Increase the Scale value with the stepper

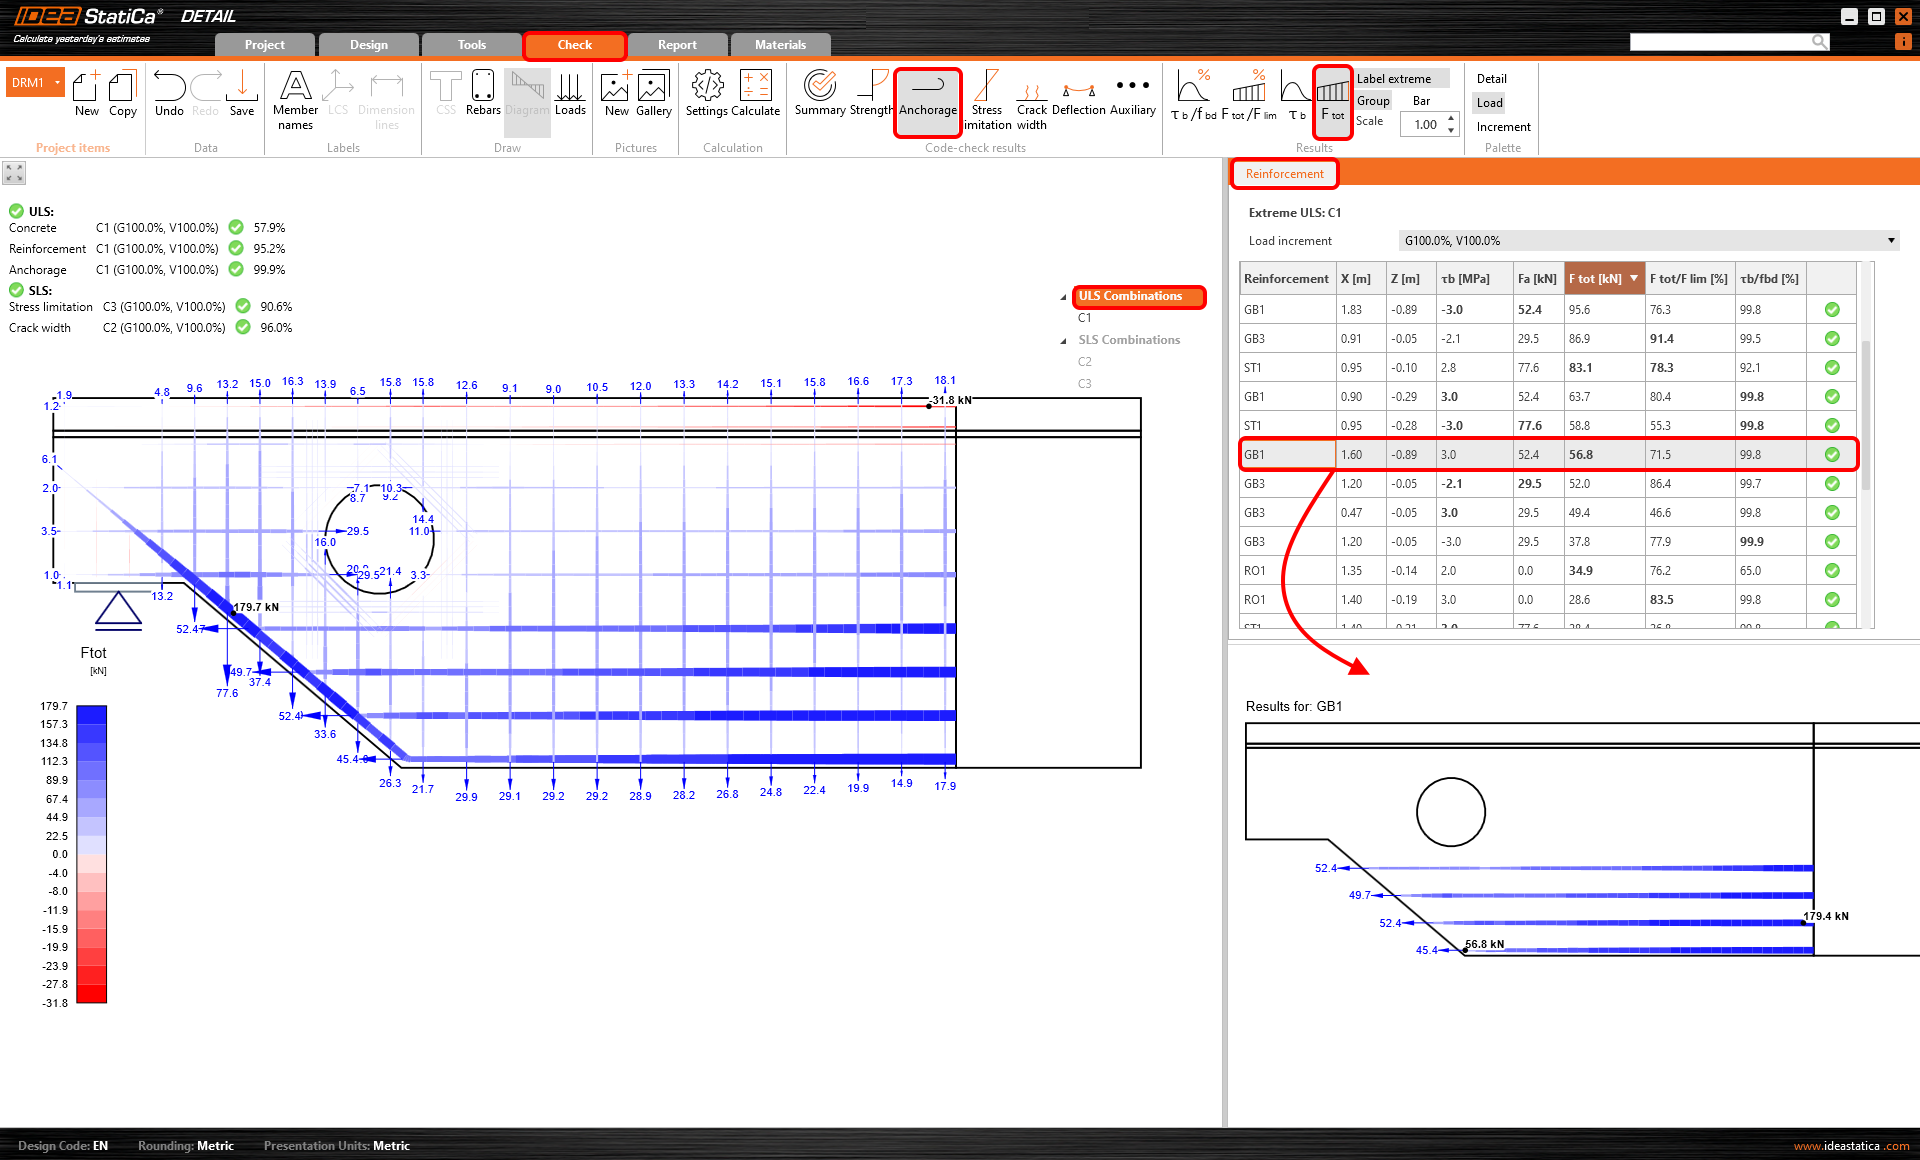pos(1451,118)
